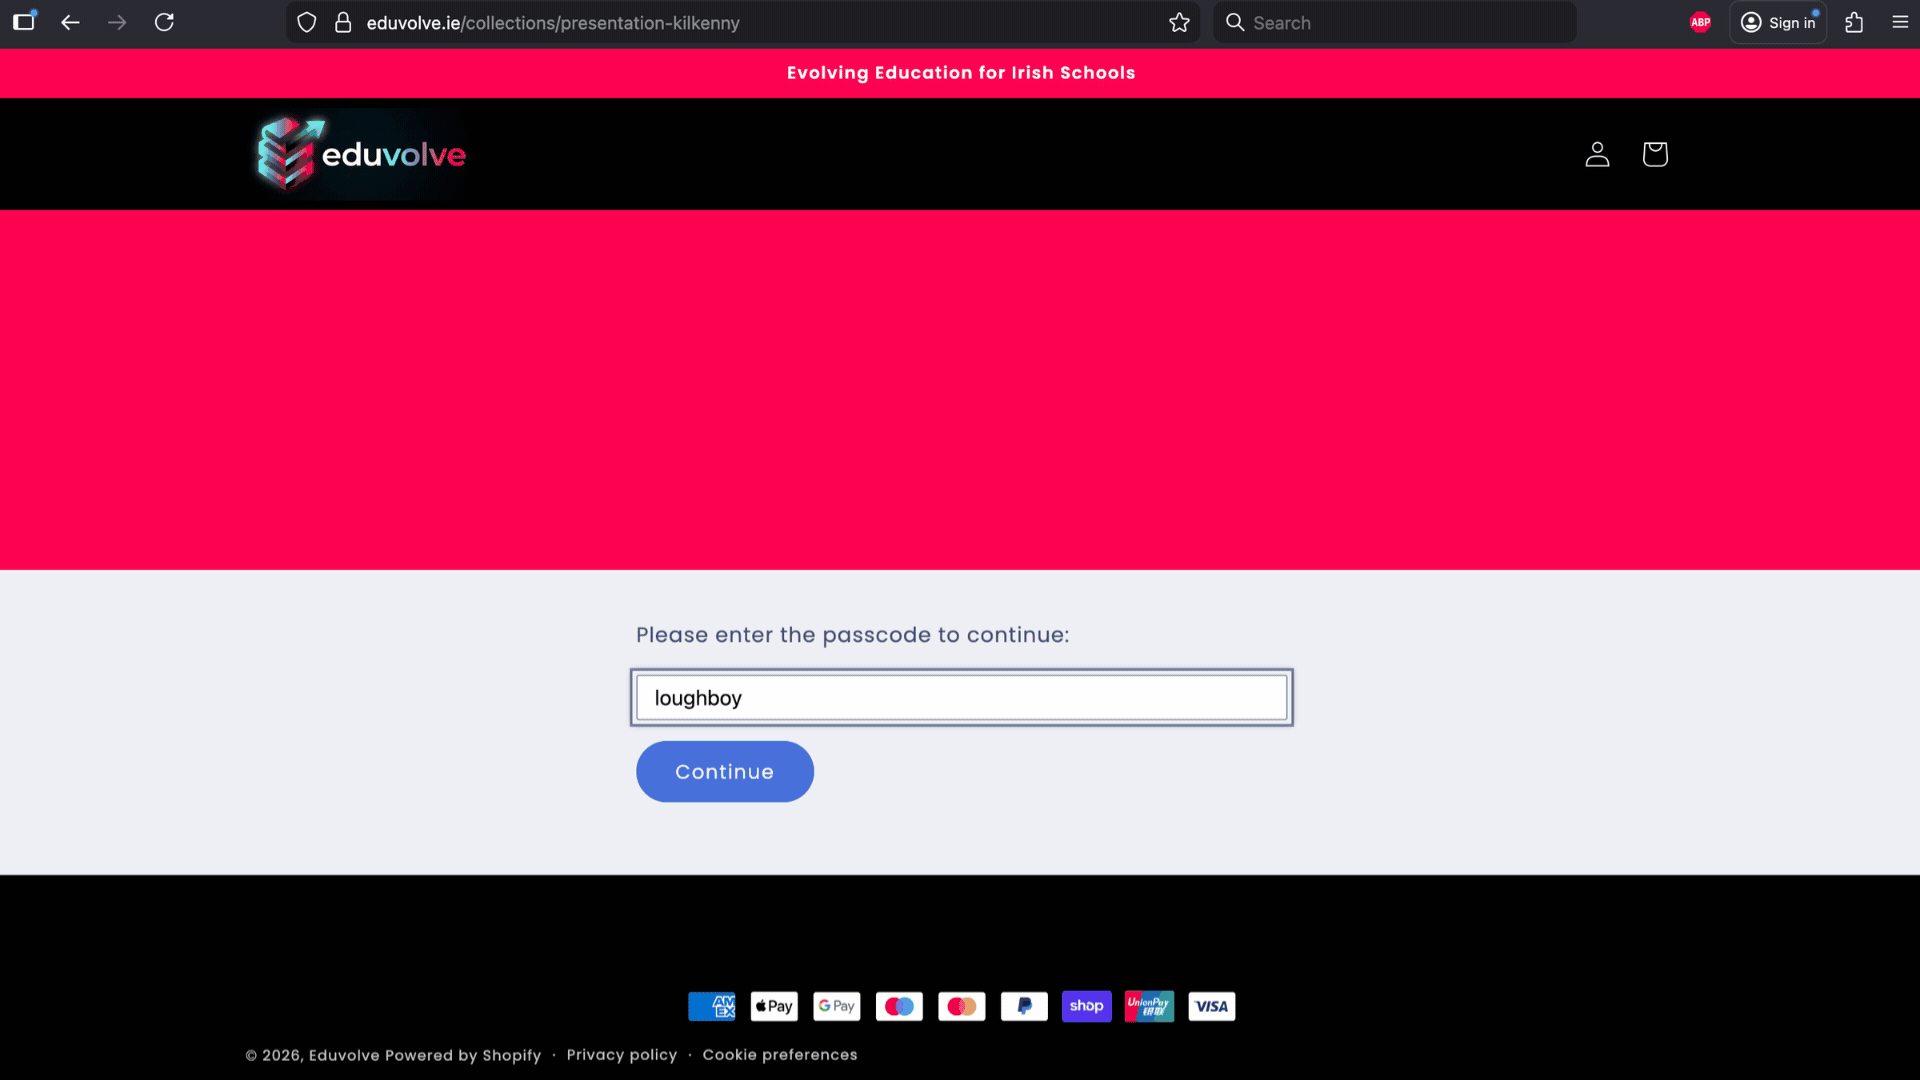Click the padlock icon in the address bar
The width and height of the screenshot is (1920, 1080).
point(342,22)
